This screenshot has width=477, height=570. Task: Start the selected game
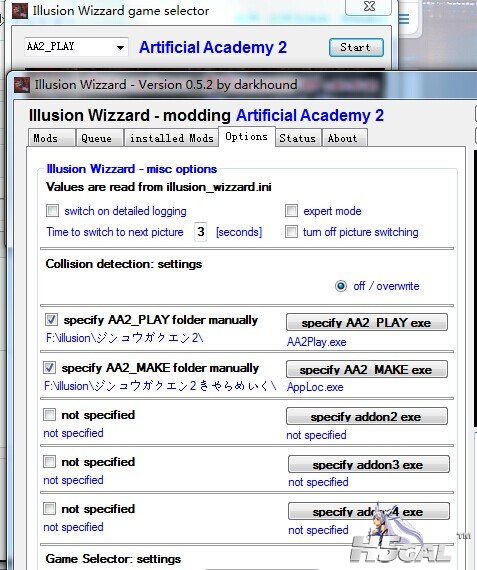point(356,47)
